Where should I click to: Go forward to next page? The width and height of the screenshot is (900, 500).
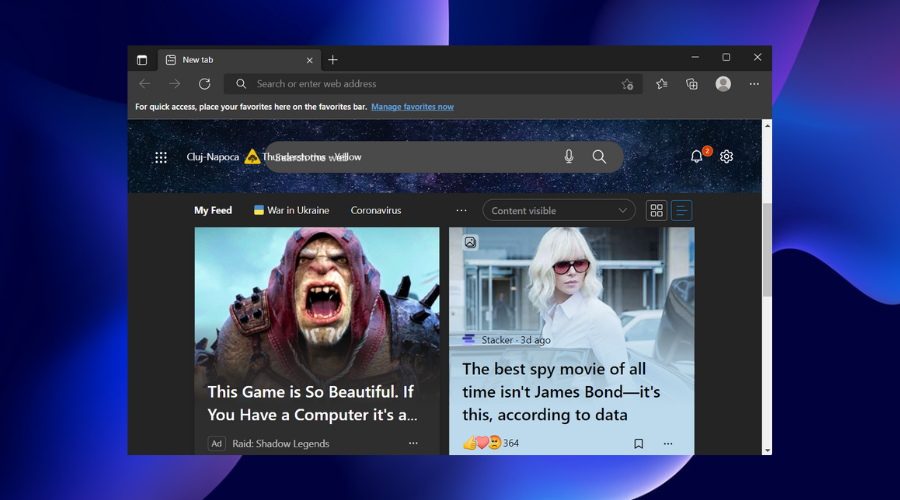(x=174, y=84)
